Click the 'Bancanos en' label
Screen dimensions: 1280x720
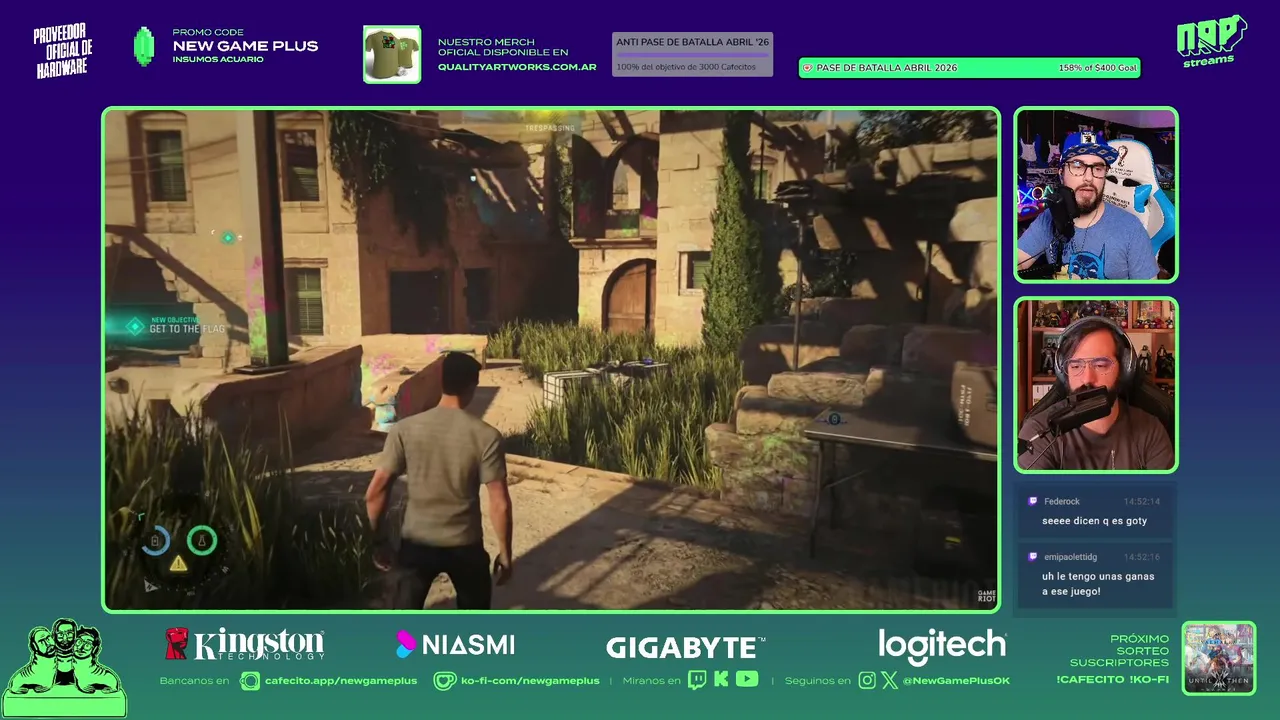tap(197, 681)
